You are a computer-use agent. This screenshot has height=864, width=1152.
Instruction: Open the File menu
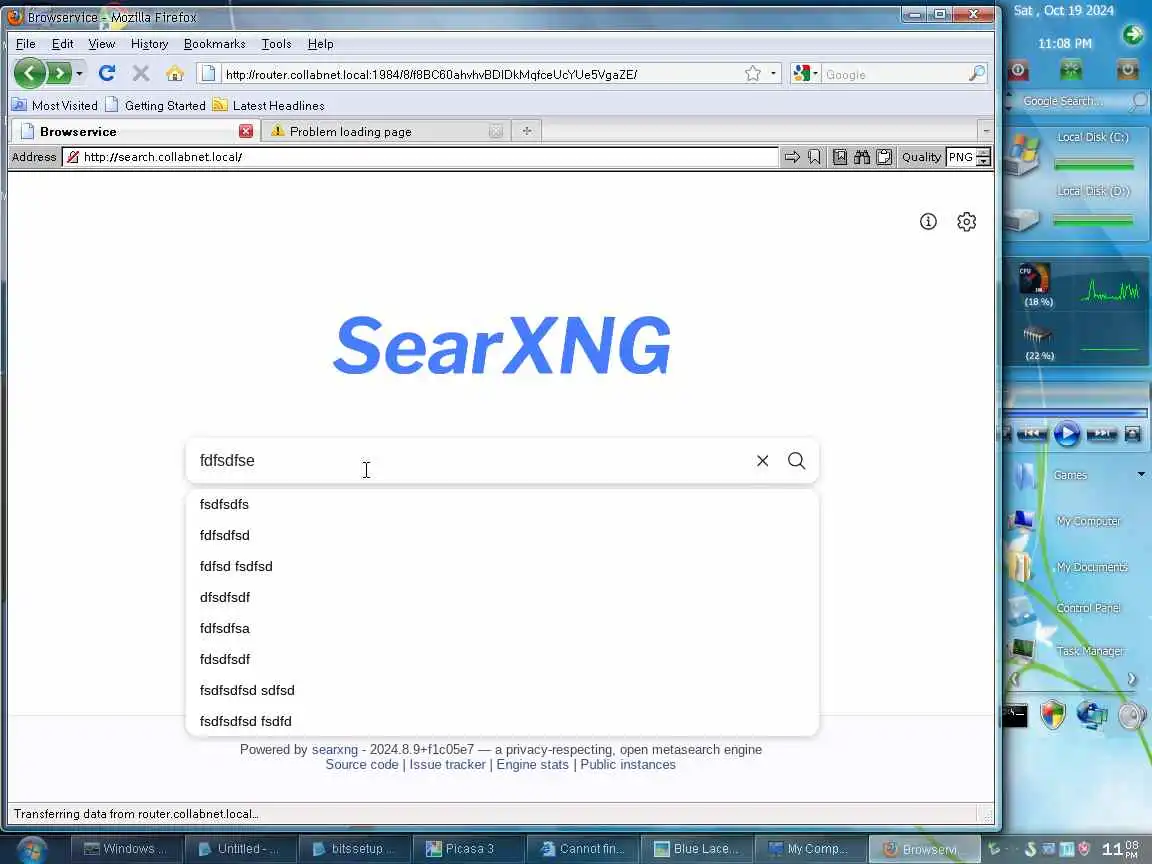click(x=26, y=43)
